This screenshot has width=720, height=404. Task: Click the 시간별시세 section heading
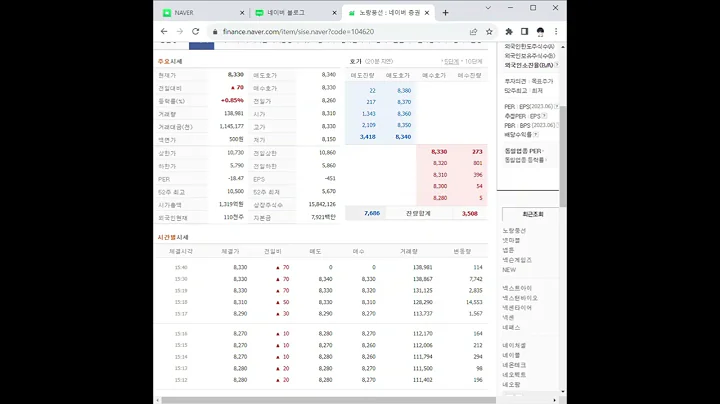click(x=173, y=237)
